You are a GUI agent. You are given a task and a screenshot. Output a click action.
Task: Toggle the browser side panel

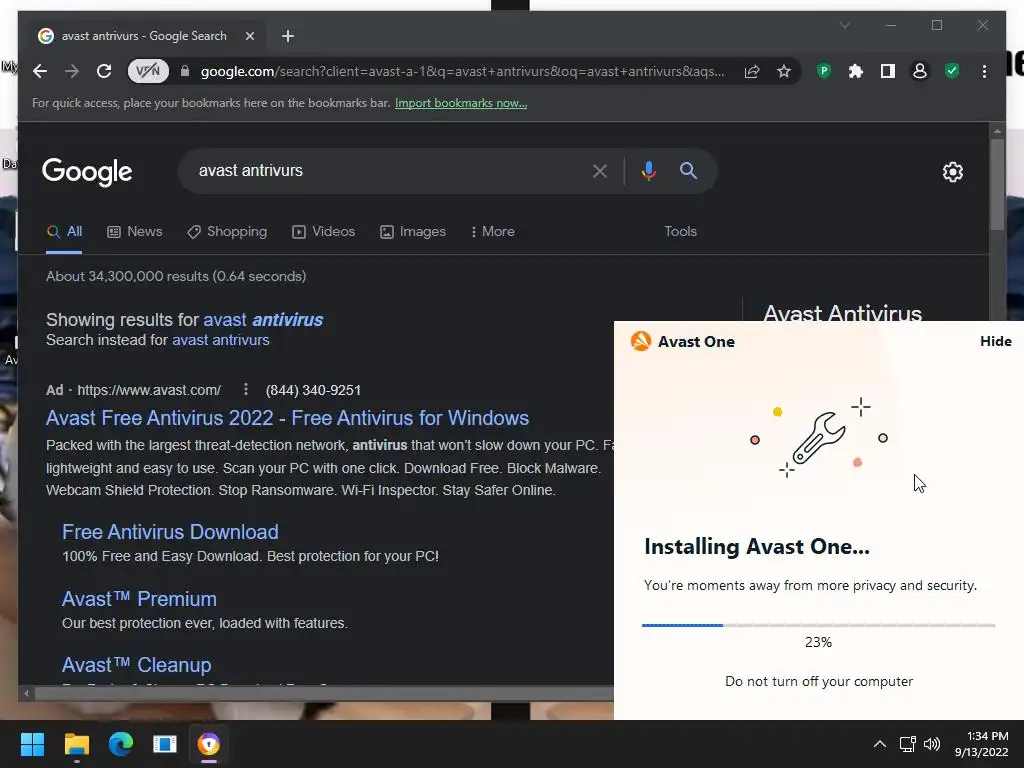tap(888, 71)
